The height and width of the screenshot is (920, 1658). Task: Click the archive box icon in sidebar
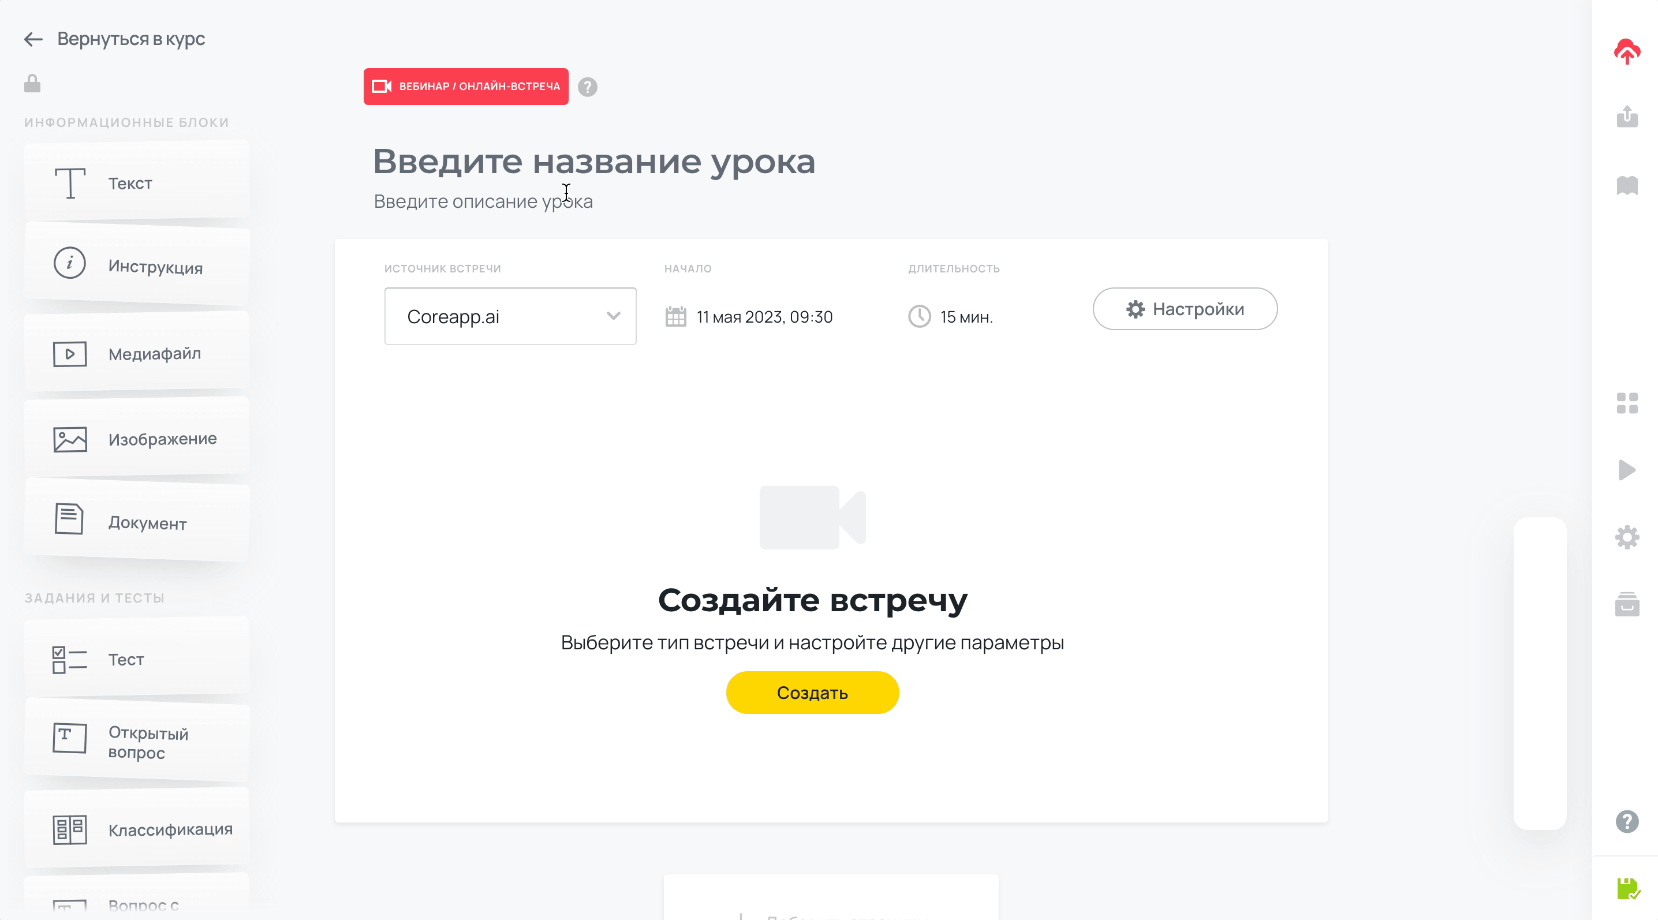tap(1627, 604)
